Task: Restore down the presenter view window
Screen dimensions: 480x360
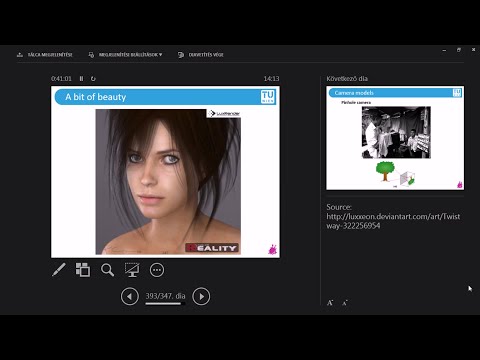Action: [459, 50]
